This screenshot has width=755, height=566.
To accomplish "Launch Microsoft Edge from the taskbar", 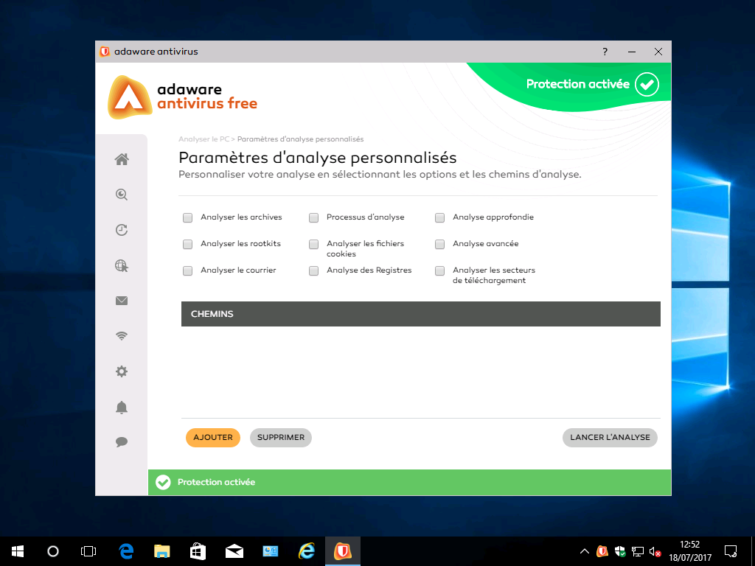I will (x=126, y=551).
